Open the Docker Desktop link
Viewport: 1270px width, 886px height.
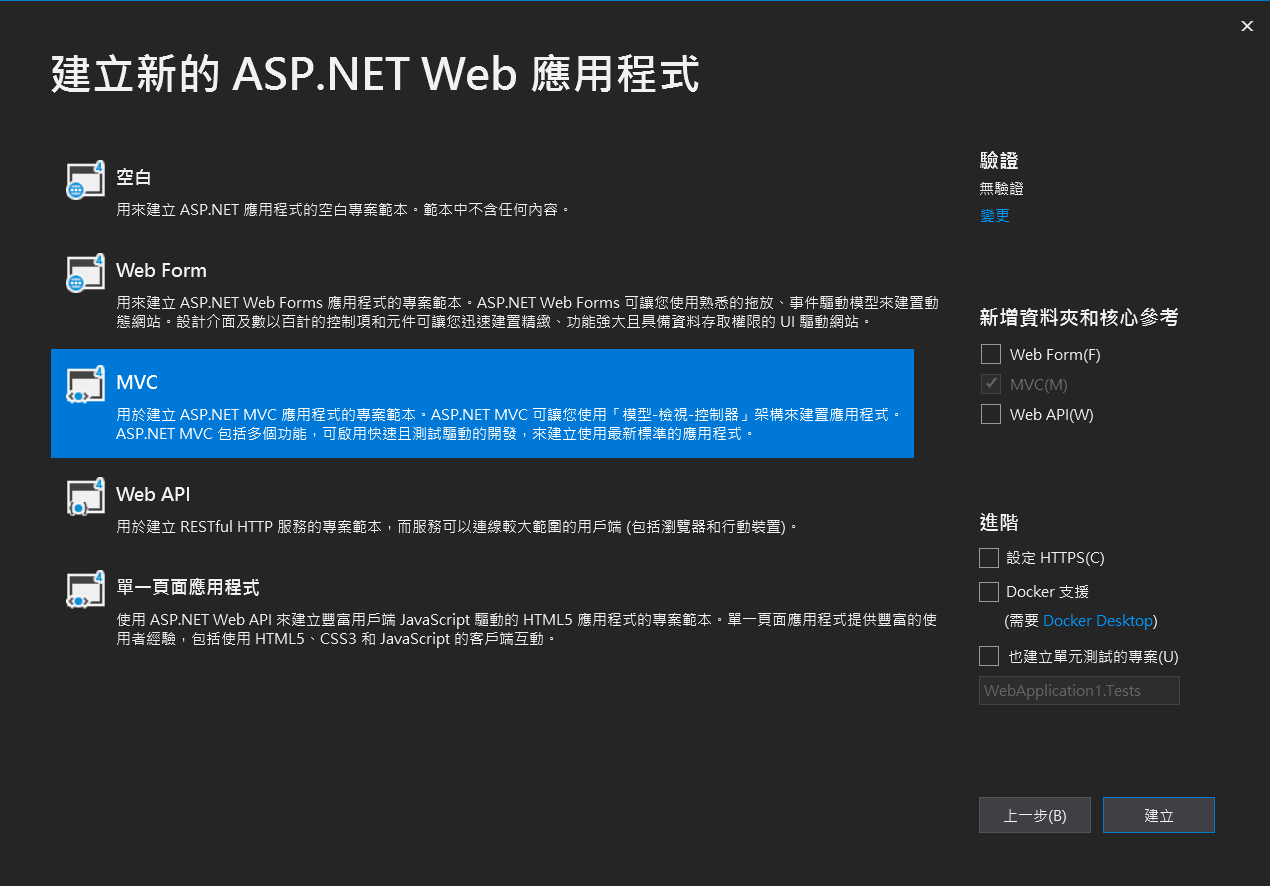pyautogui.click(x=1097, y=621)
